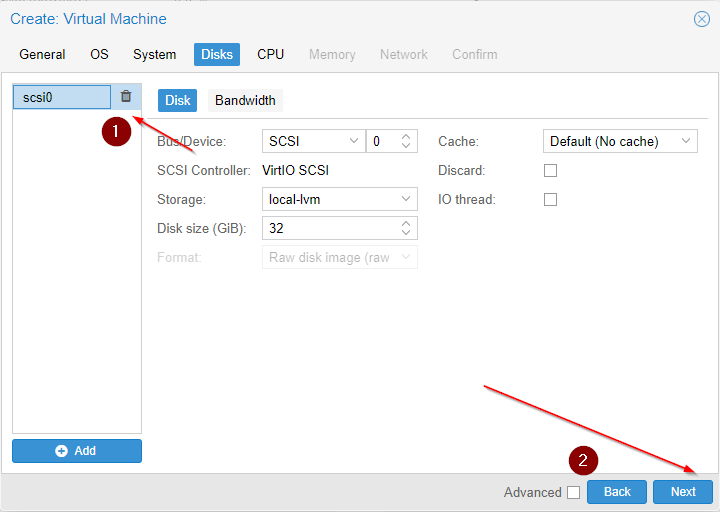The image size is (720, 512).
Task: Enable the Discard checkbox
Action: [x=550, y=171]
